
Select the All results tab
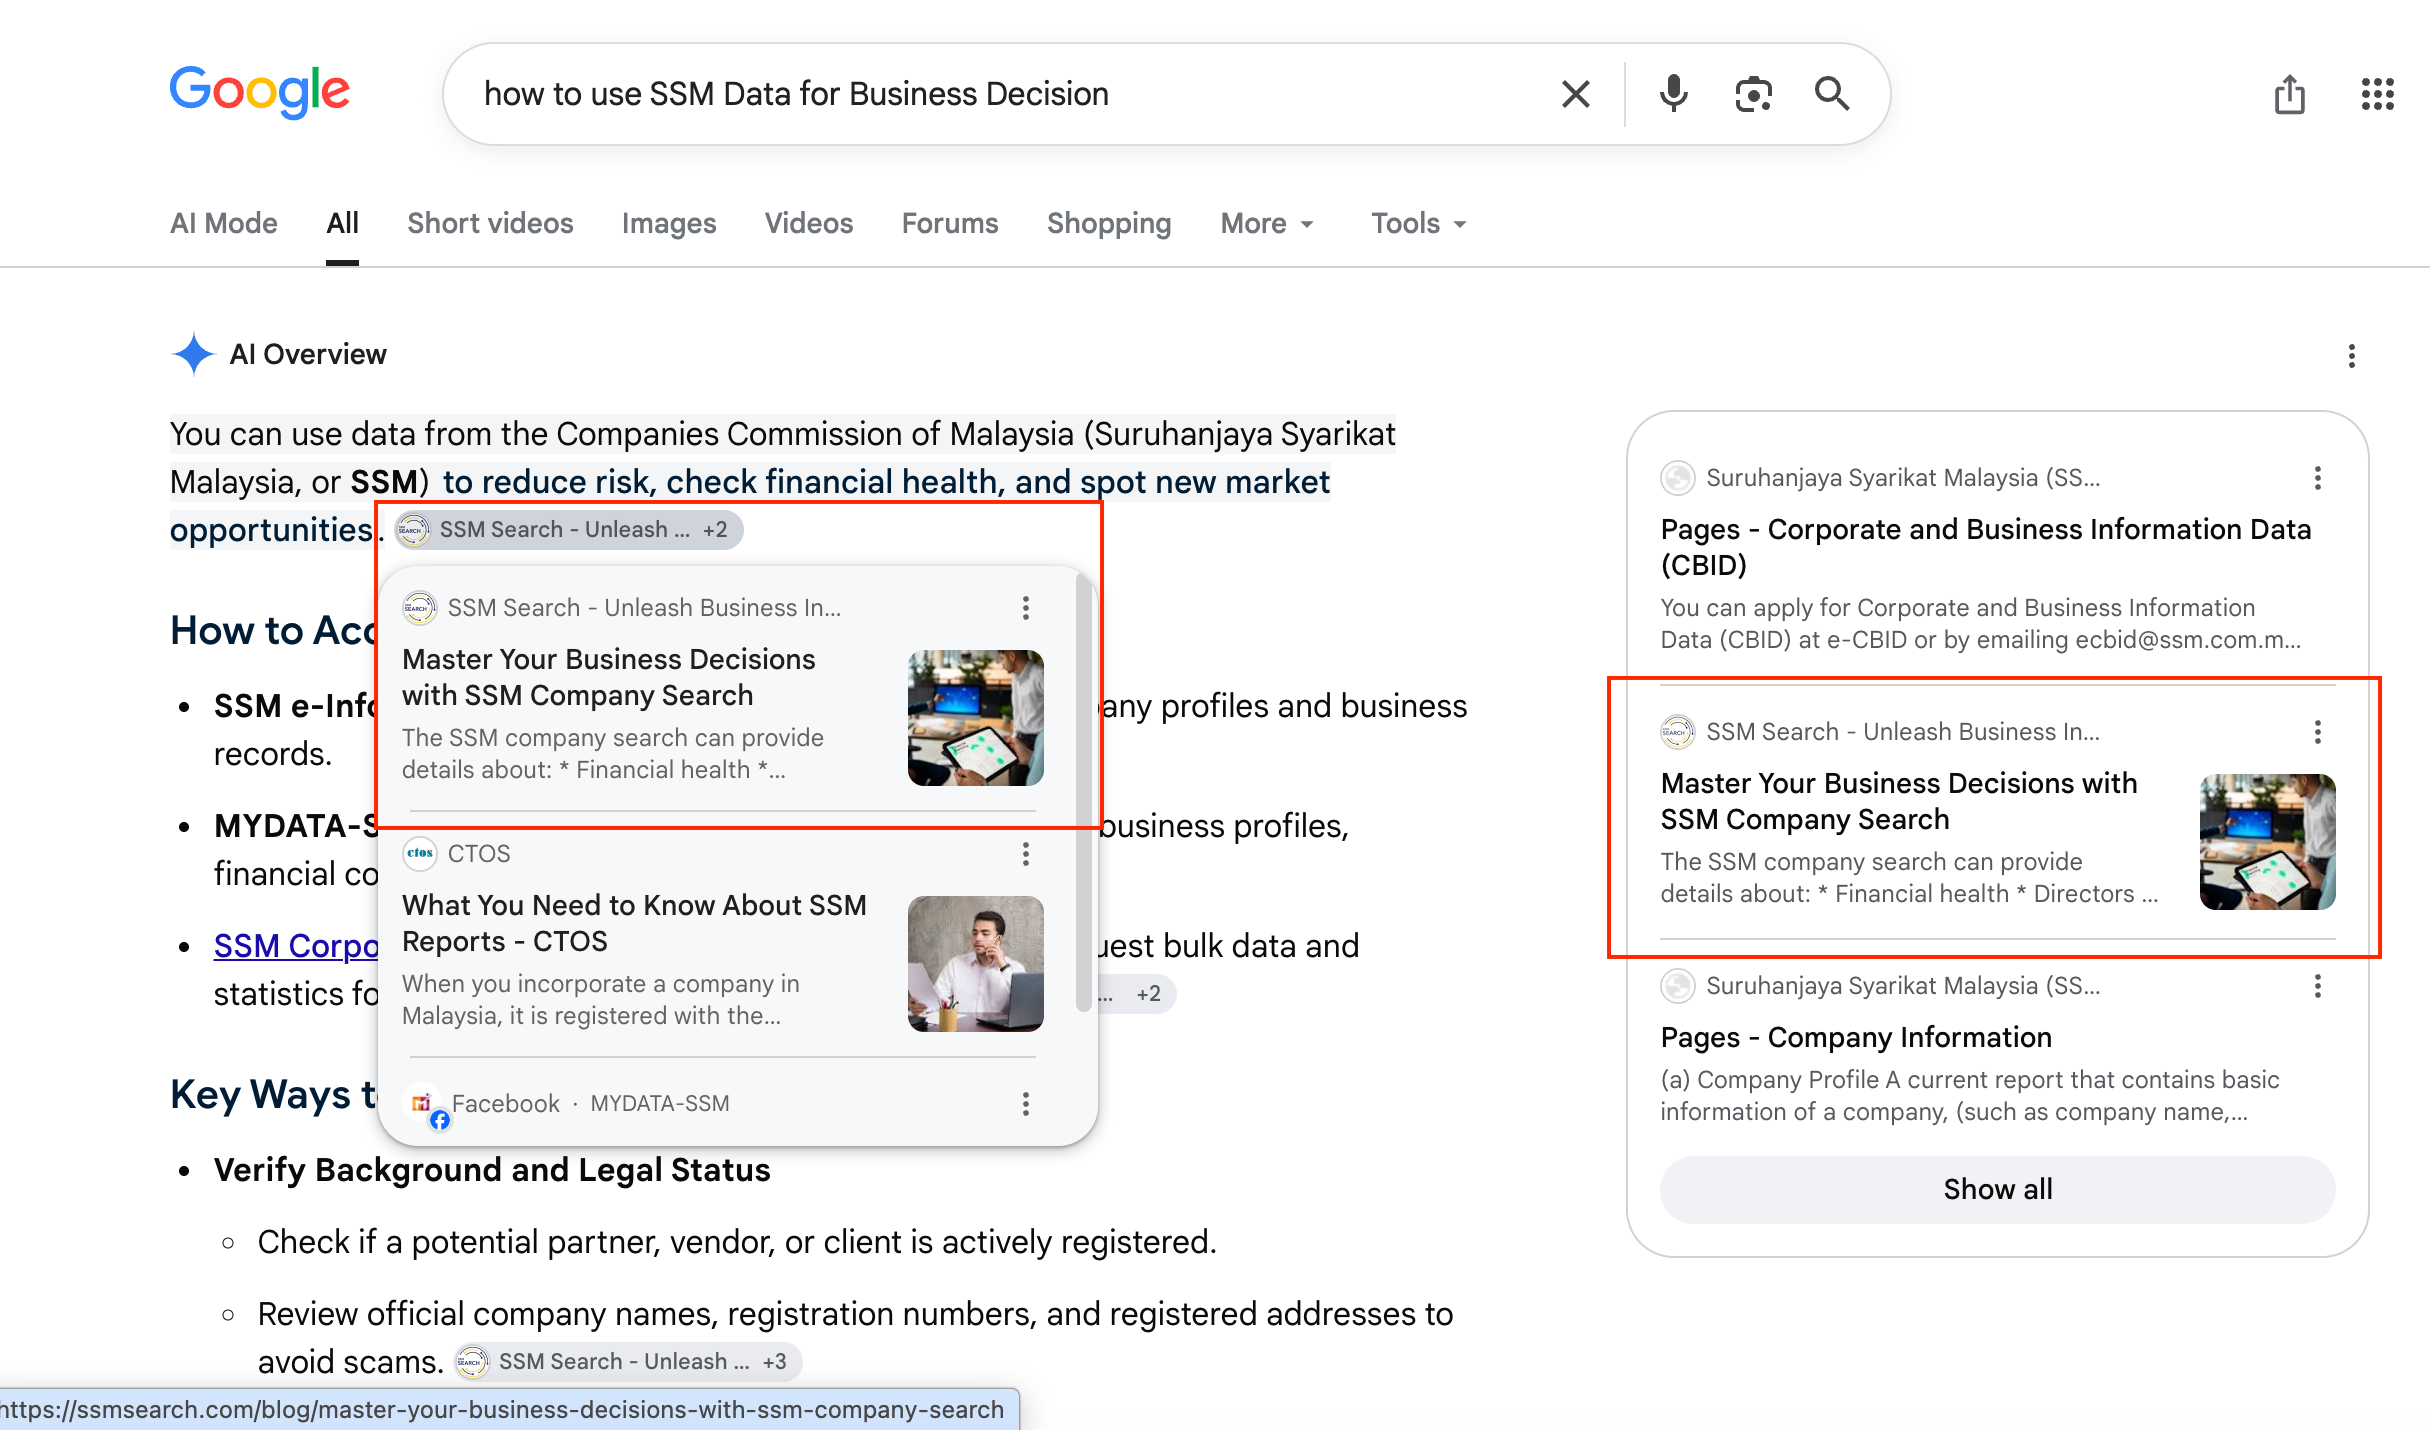tap(342, 223)
